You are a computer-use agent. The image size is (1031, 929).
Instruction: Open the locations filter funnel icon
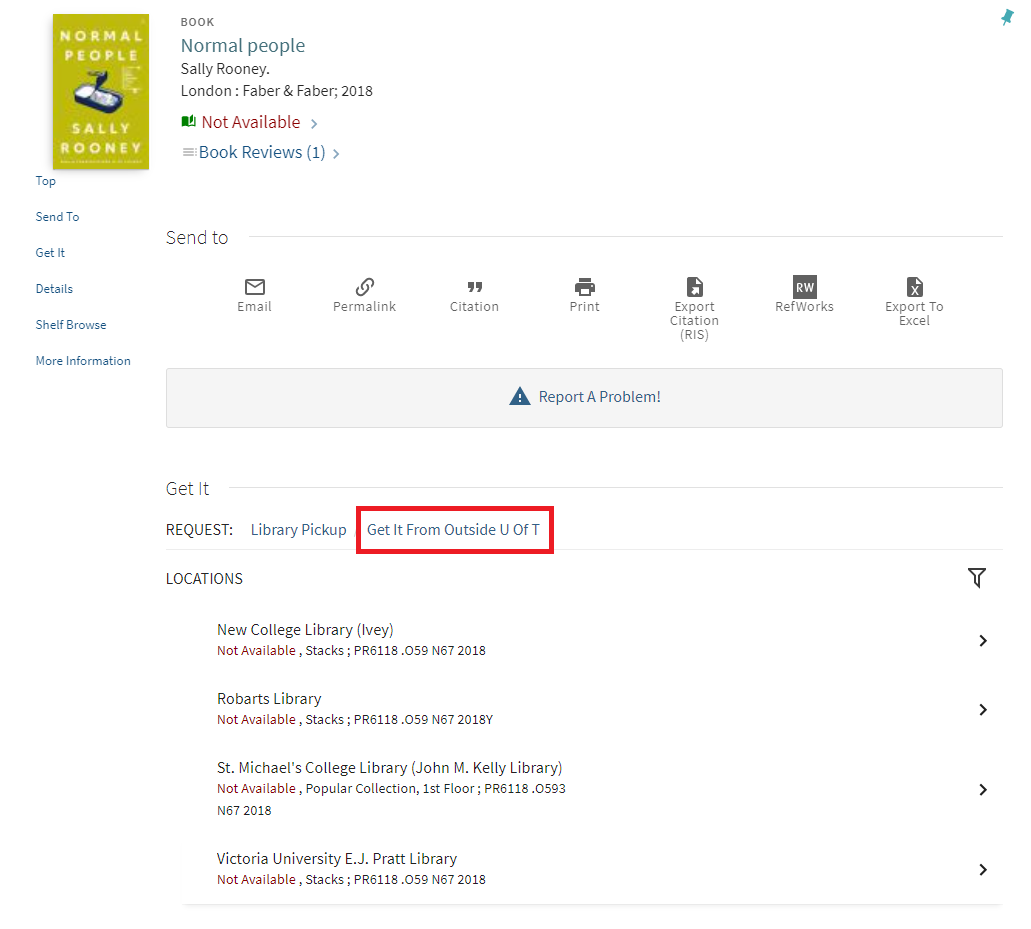[977, 578]
